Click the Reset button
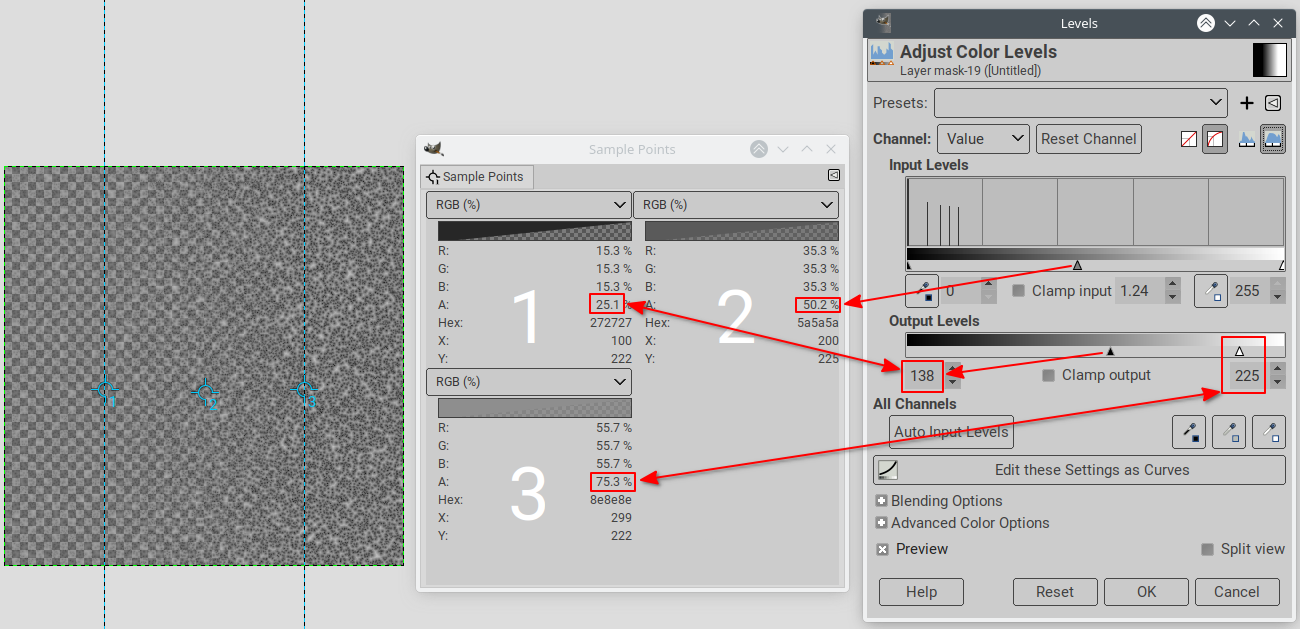The image size is (1300, 629). coord(1055,592)
